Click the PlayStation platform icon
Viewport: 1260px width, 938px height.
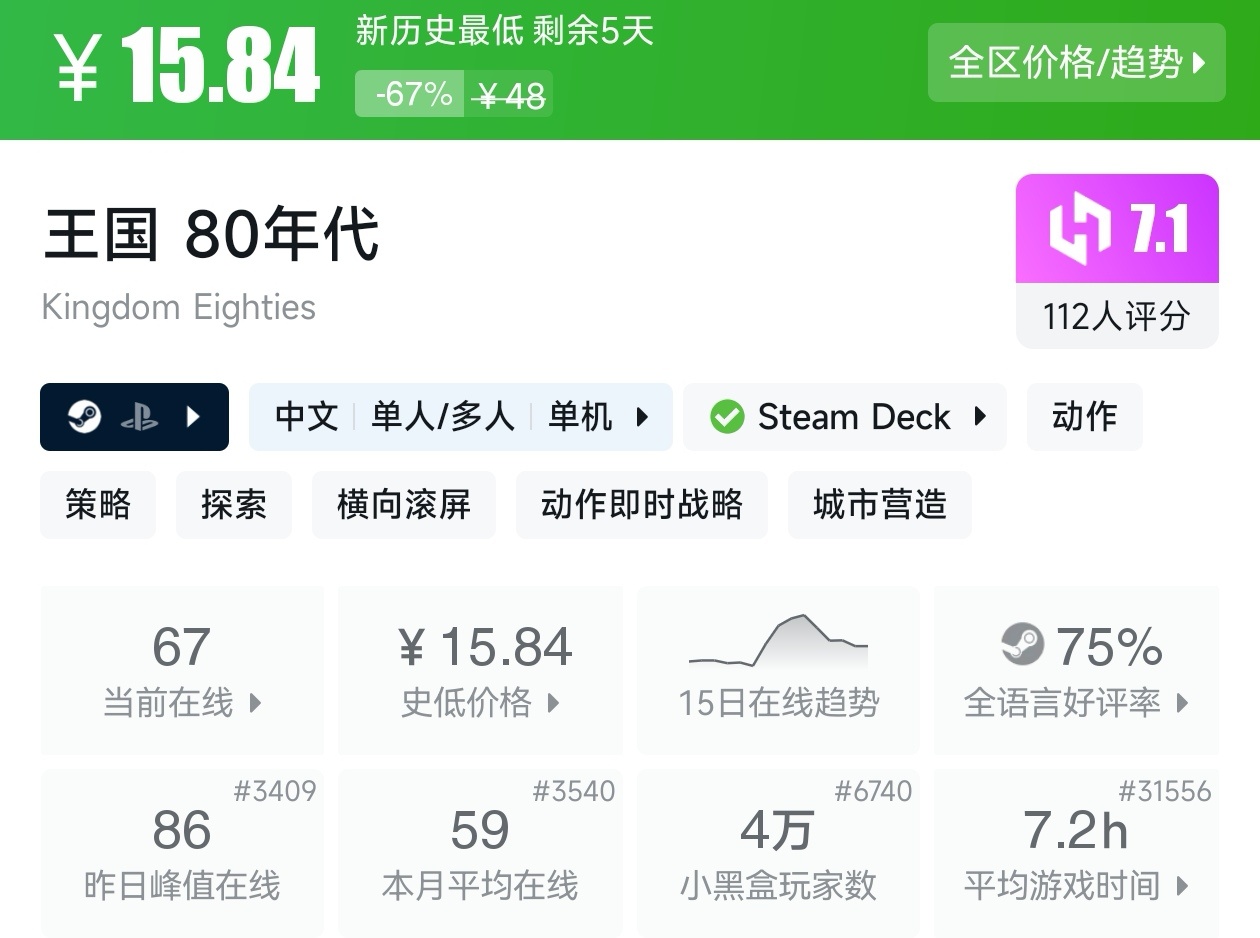[x=139, y=417]
